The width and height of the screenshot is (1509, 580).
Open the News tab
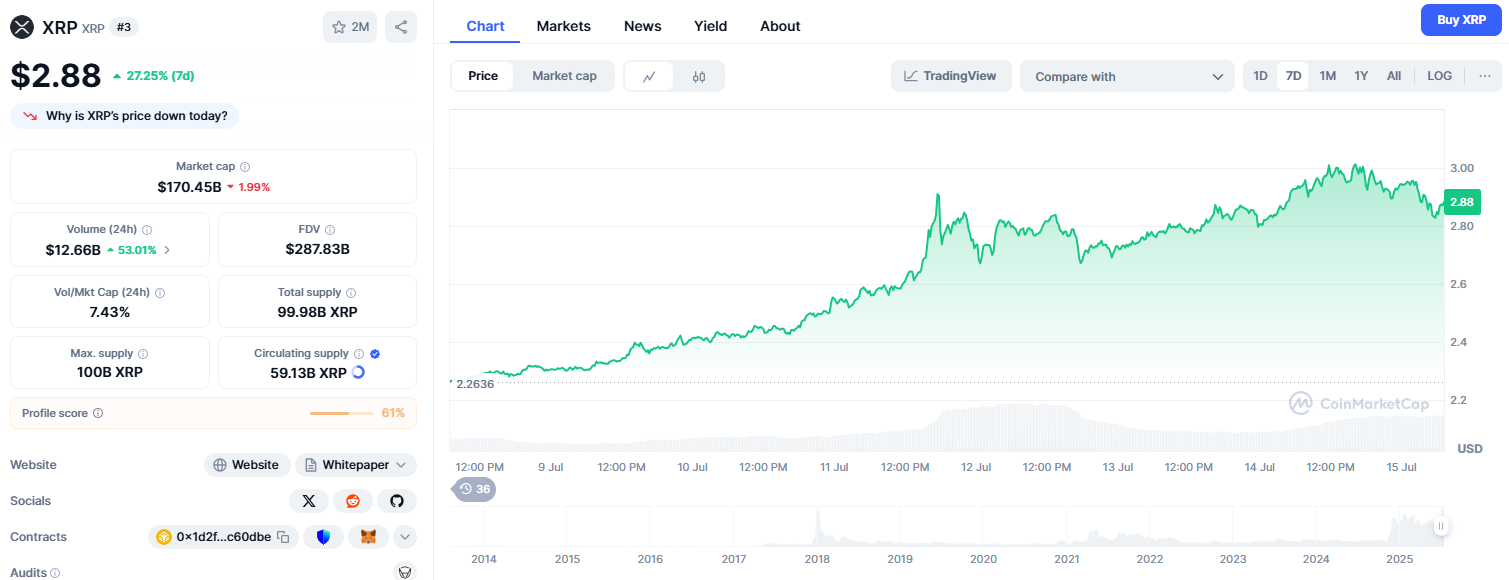[642, 26]
